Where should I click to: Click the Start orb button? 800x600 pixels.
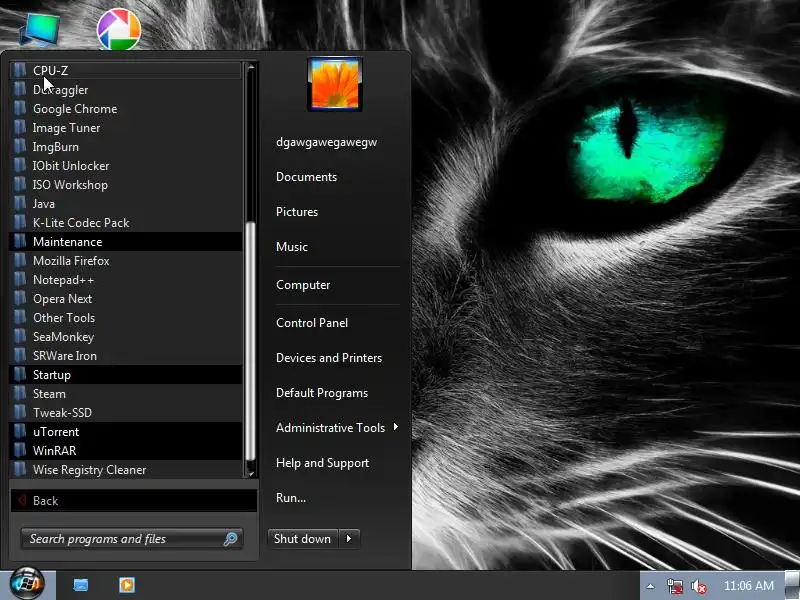pos(27,583)
